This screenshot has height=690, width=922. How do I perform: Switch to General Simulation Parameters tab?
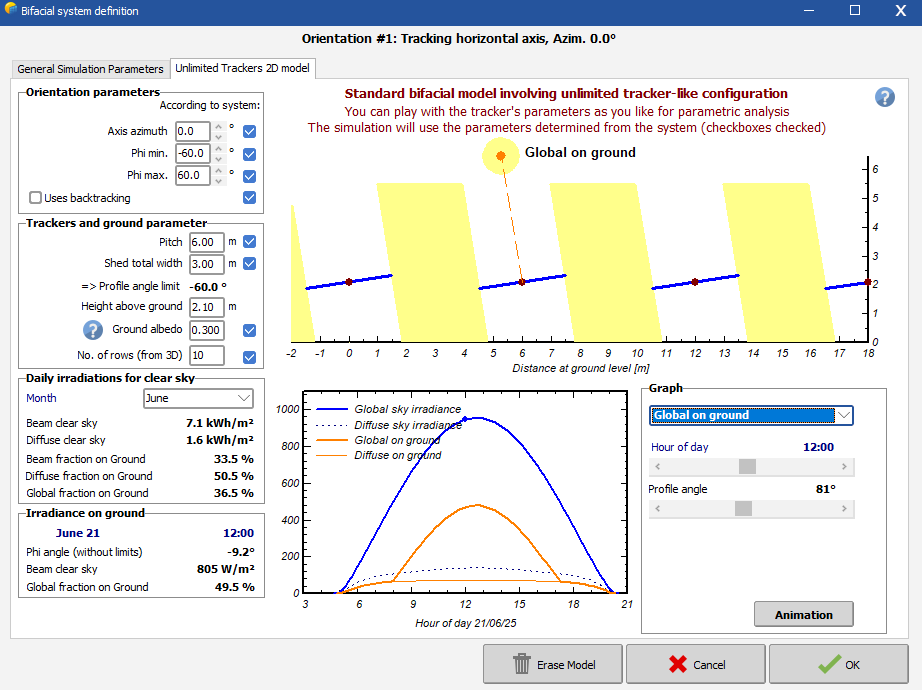pos(90,69)
